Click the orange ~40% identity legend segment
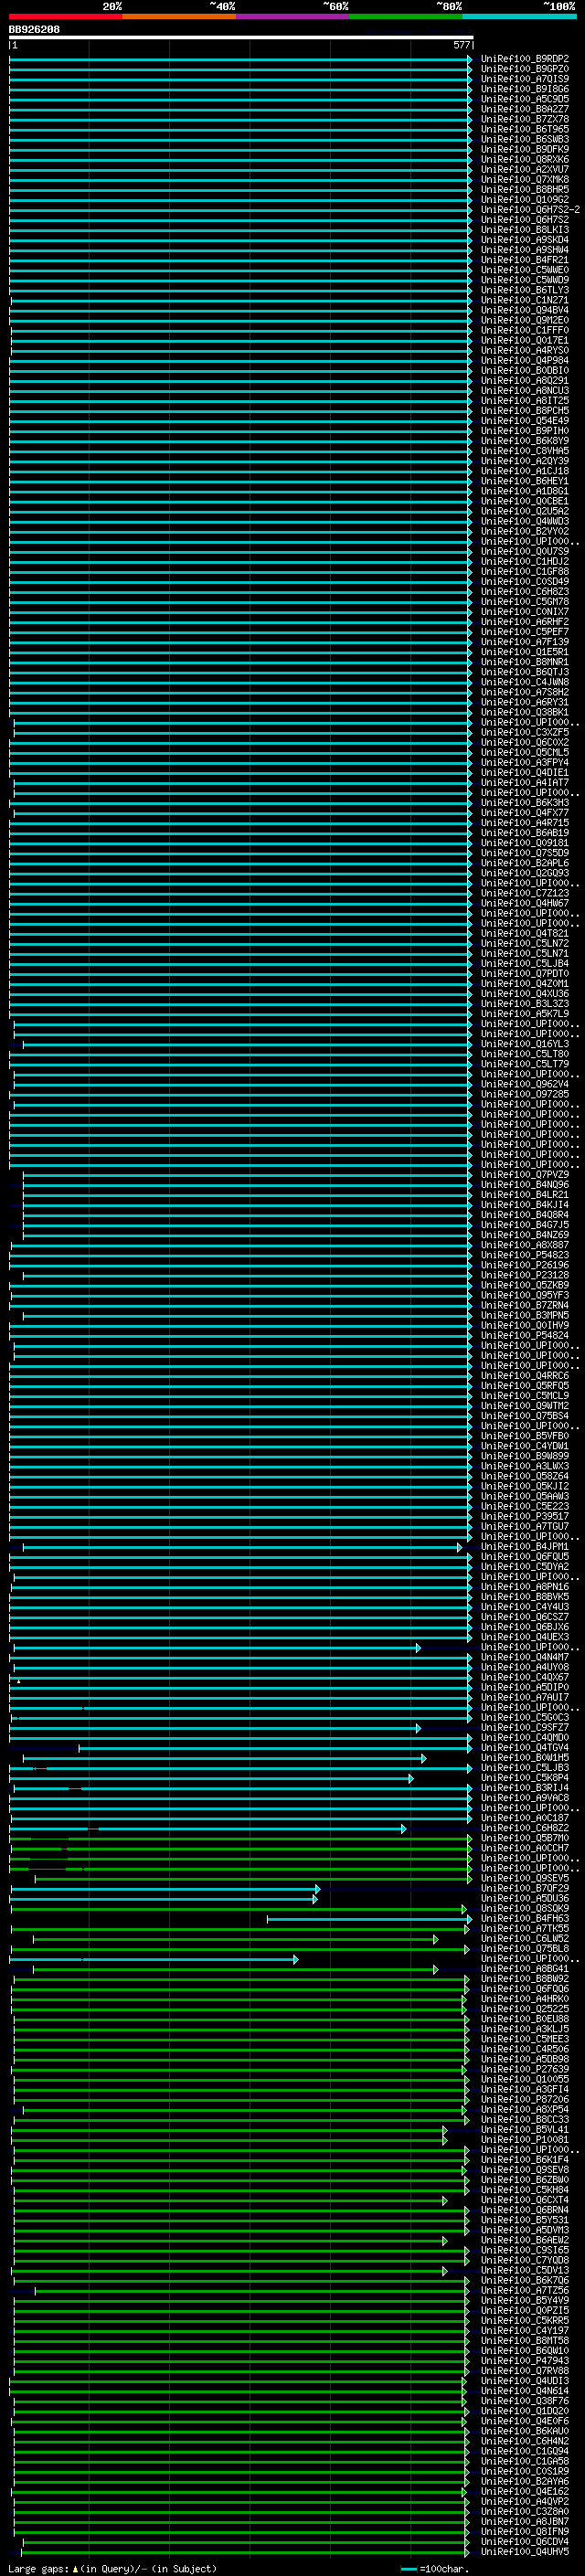This screenshot has width=585, height=2576. (x=179, y=16)
